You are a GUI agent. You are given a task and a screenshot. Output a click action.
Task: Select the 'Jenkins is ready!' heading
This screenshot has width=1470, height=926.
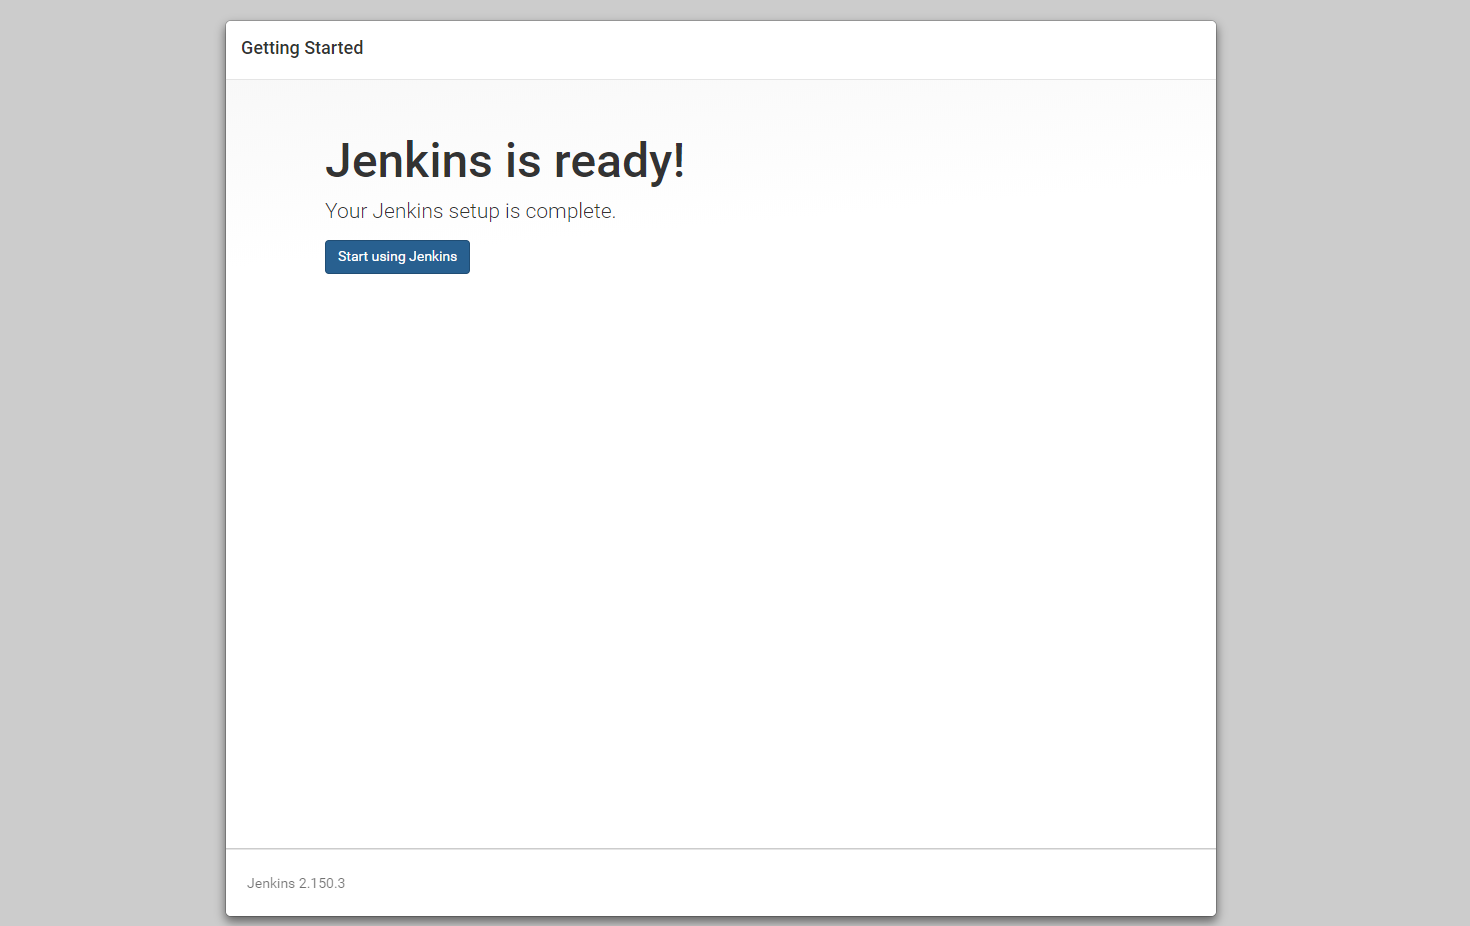click(505, 161)
